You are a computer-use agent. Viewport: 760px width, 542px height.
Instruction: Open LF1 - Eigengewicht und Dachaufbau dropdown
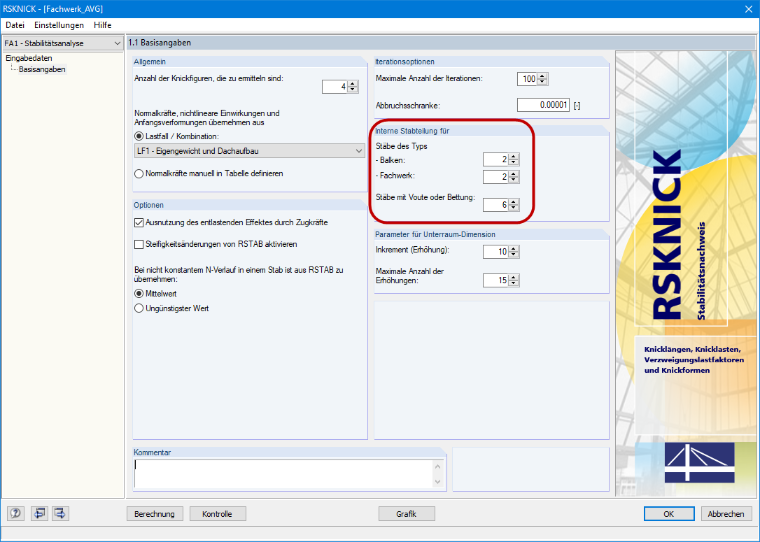(x=249, y=151)
